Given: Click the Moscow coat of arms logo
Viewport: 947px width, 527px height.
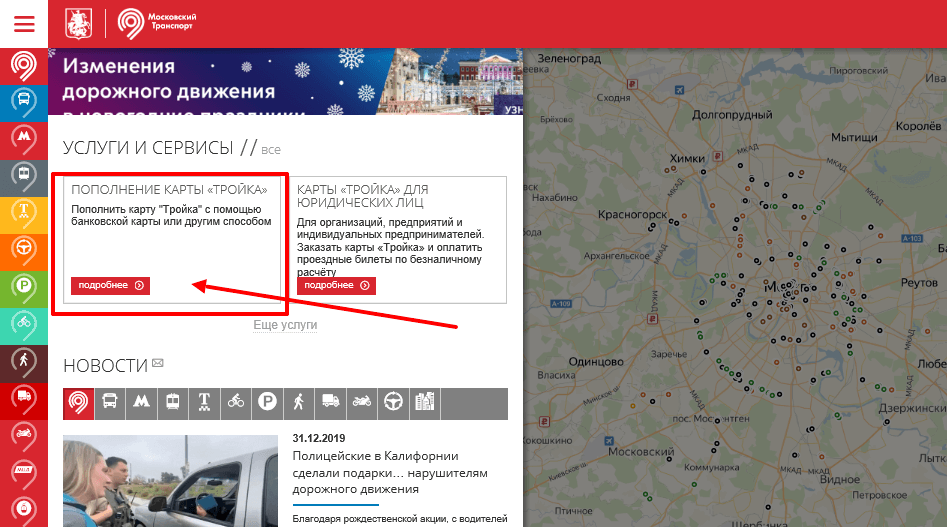Looking at the screenshot, I should click(x=79, y=24).
